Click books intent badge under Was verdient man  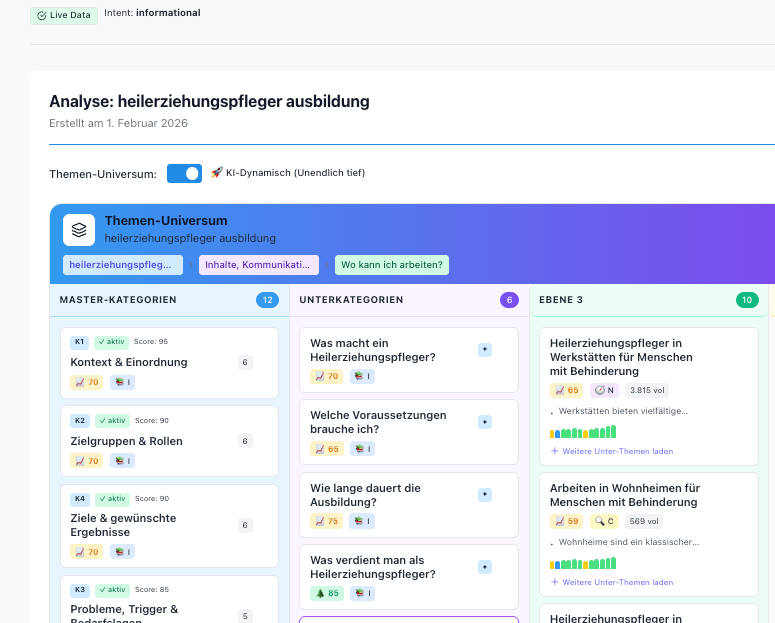pos(362,594)
